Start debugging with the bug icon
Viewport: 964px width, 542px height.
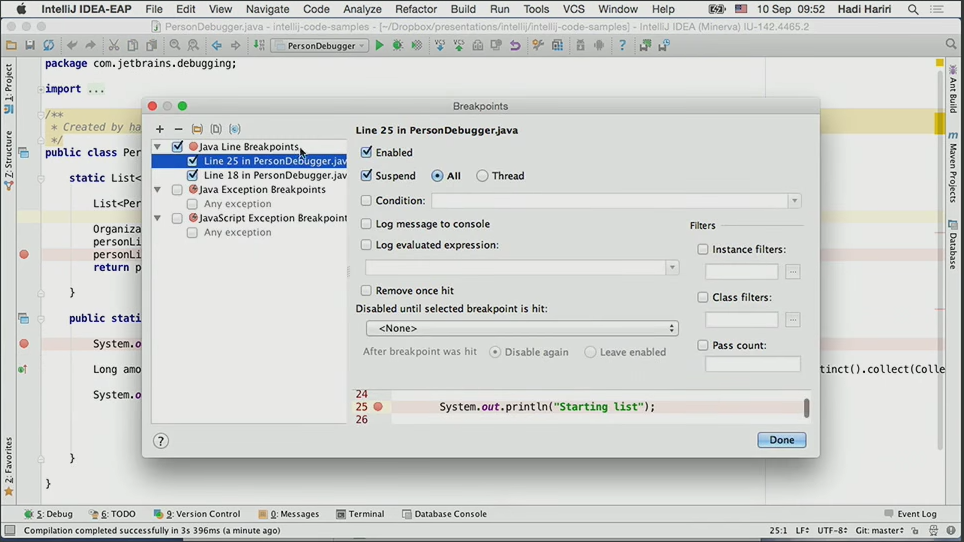[398, 45]
